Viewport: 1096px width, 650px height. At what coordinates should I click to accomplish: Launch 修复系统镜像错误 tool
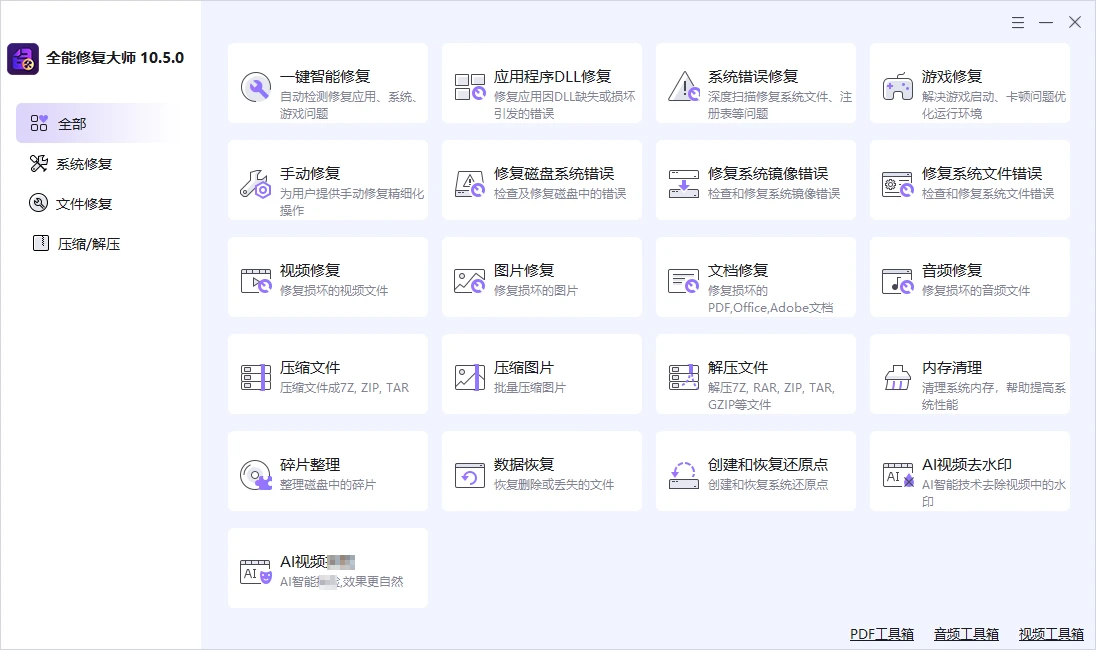coord(756,180)
